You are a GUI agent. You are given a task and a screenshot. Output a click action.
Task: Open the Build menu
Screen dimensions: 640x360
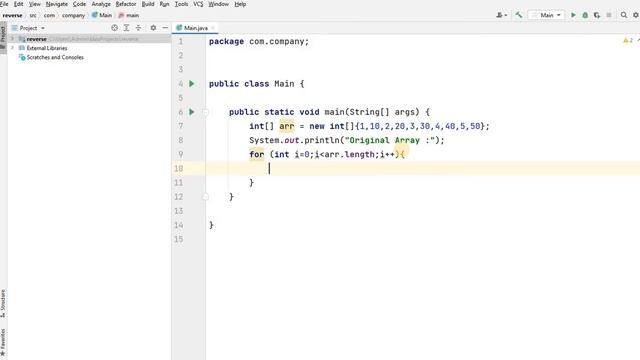tap(148, 4)
